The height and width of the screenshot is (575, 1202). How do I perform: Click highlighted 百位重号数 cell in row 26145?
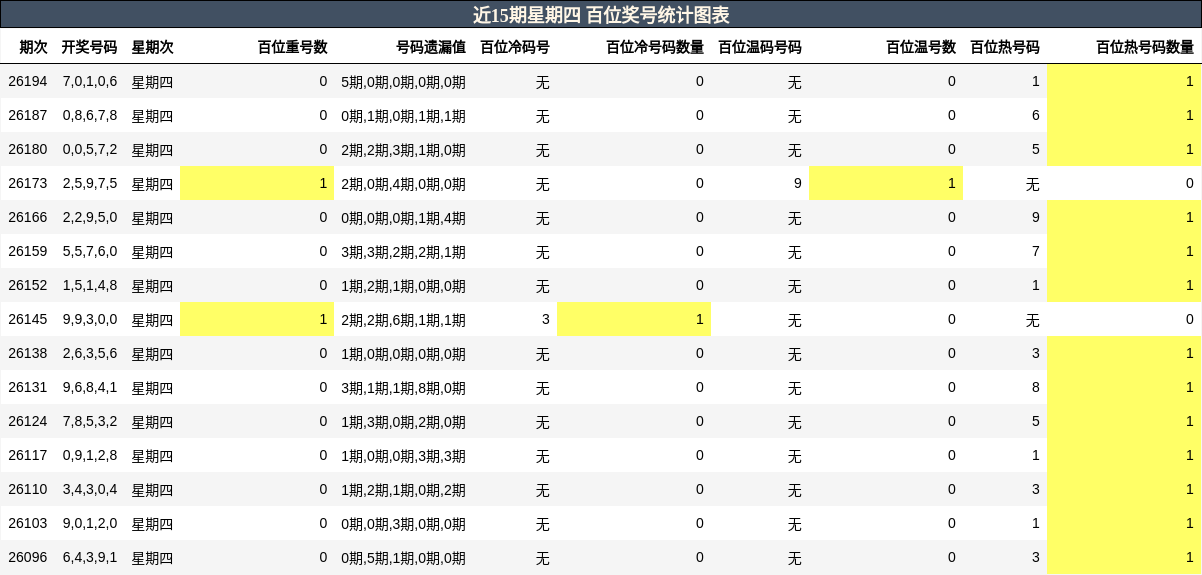tap(257, 319)
